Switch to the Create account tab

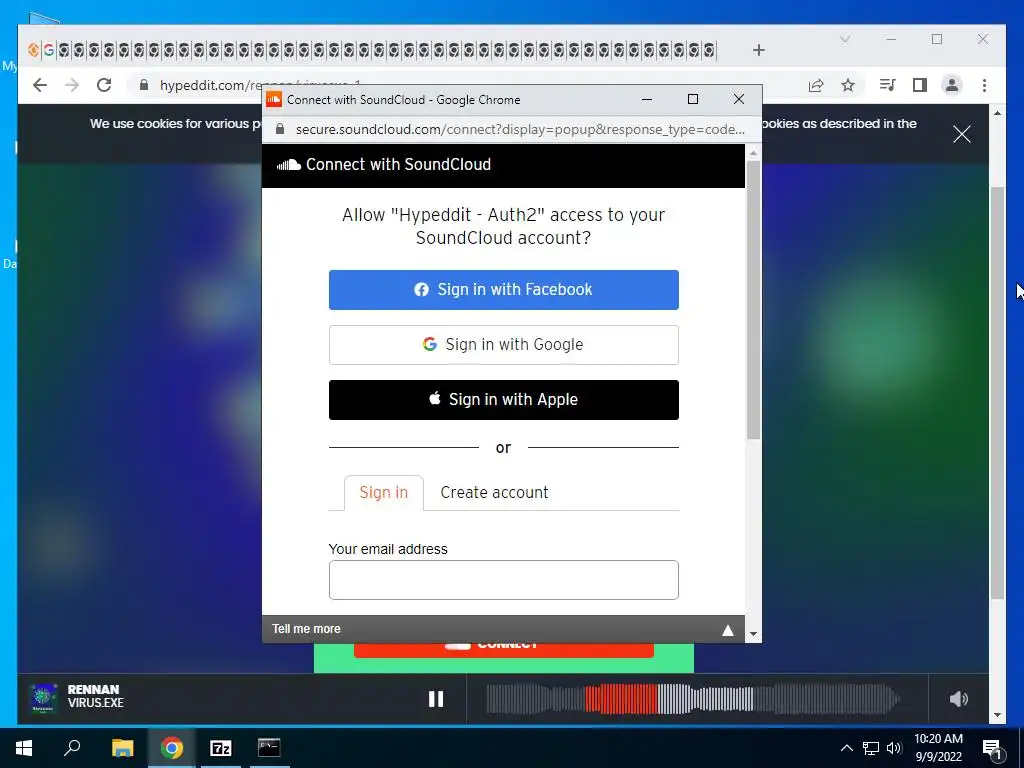point(494,492)
